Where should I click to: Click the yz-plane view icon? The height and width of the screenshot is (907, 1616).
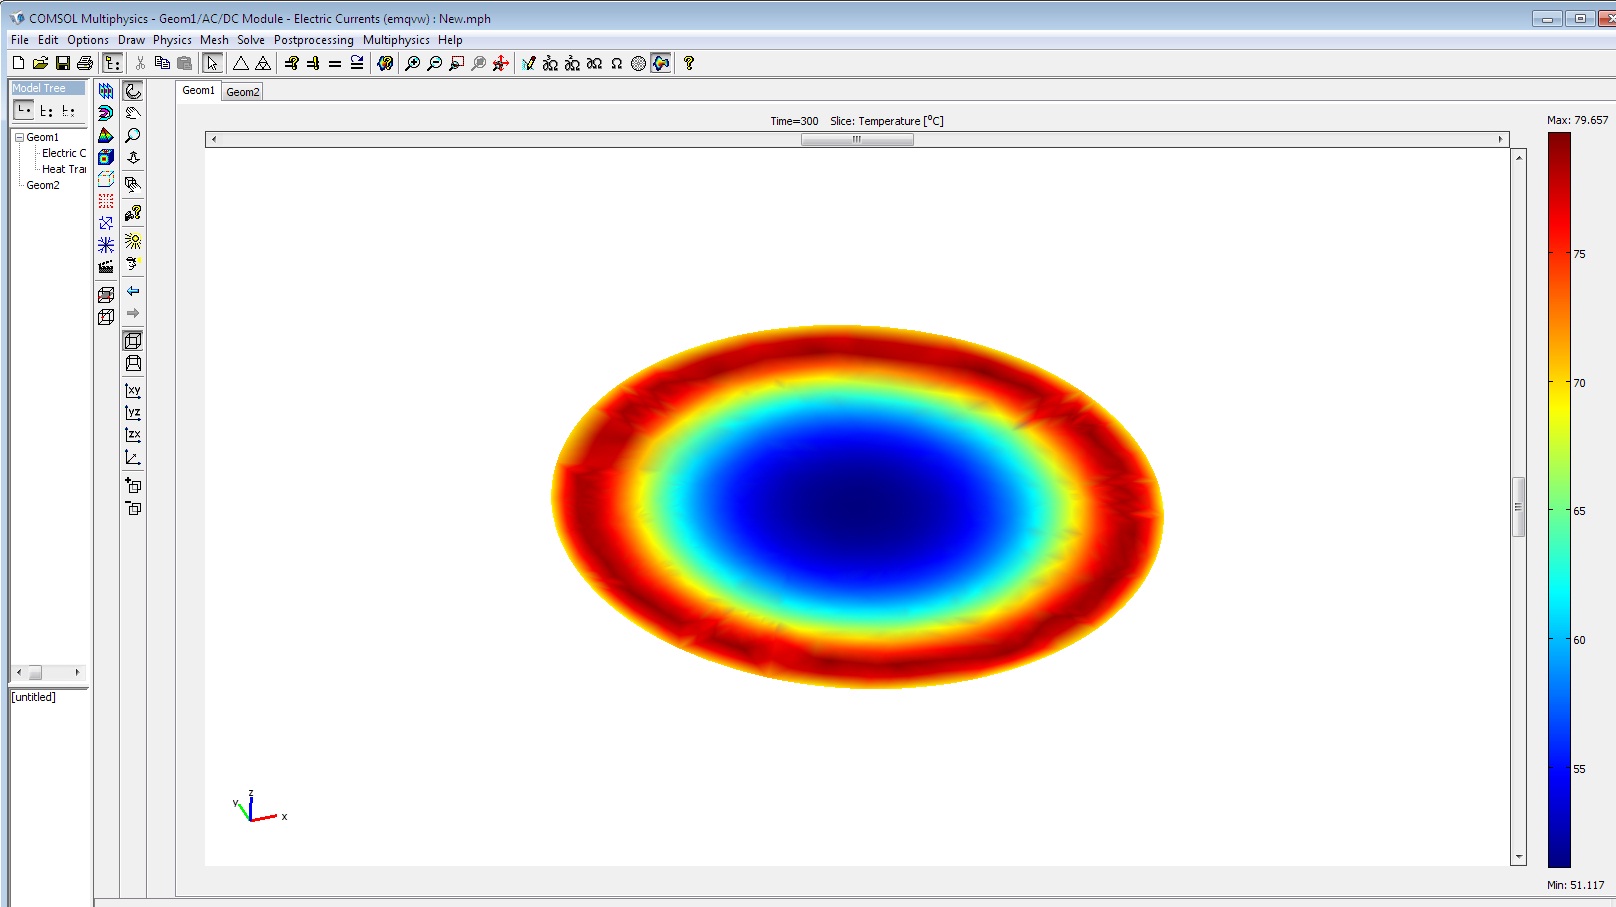[133, 413]
